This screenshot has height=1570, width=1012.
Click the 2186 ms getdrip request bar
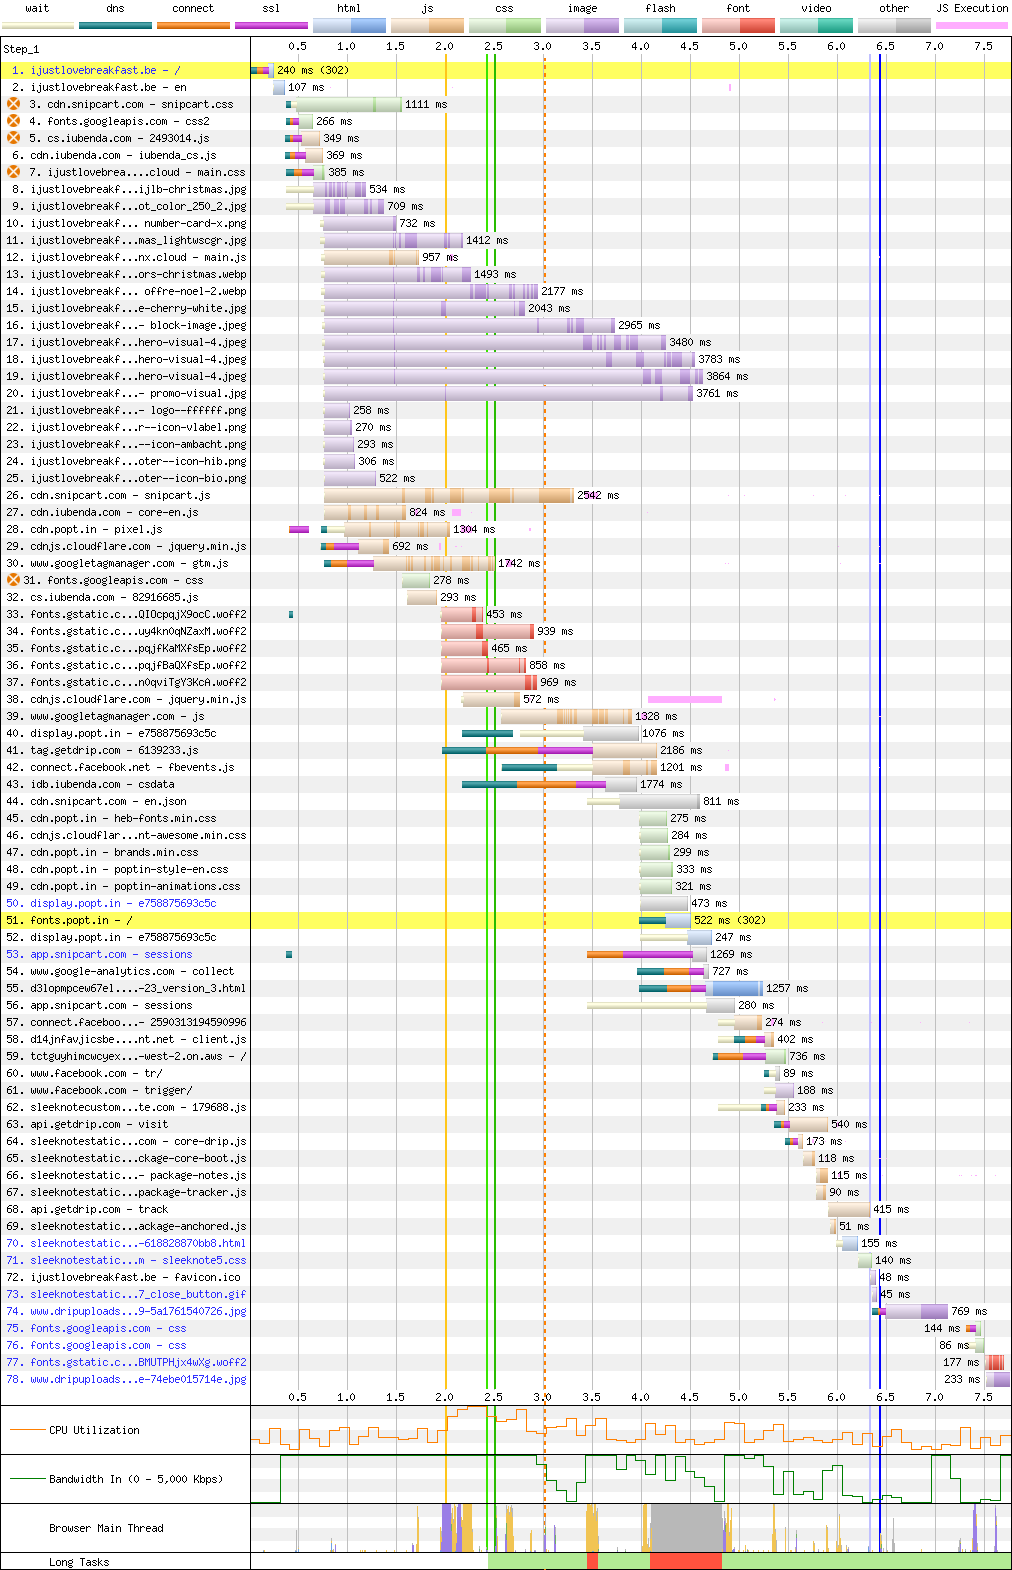pyautogui.click(x=549, y=750)
